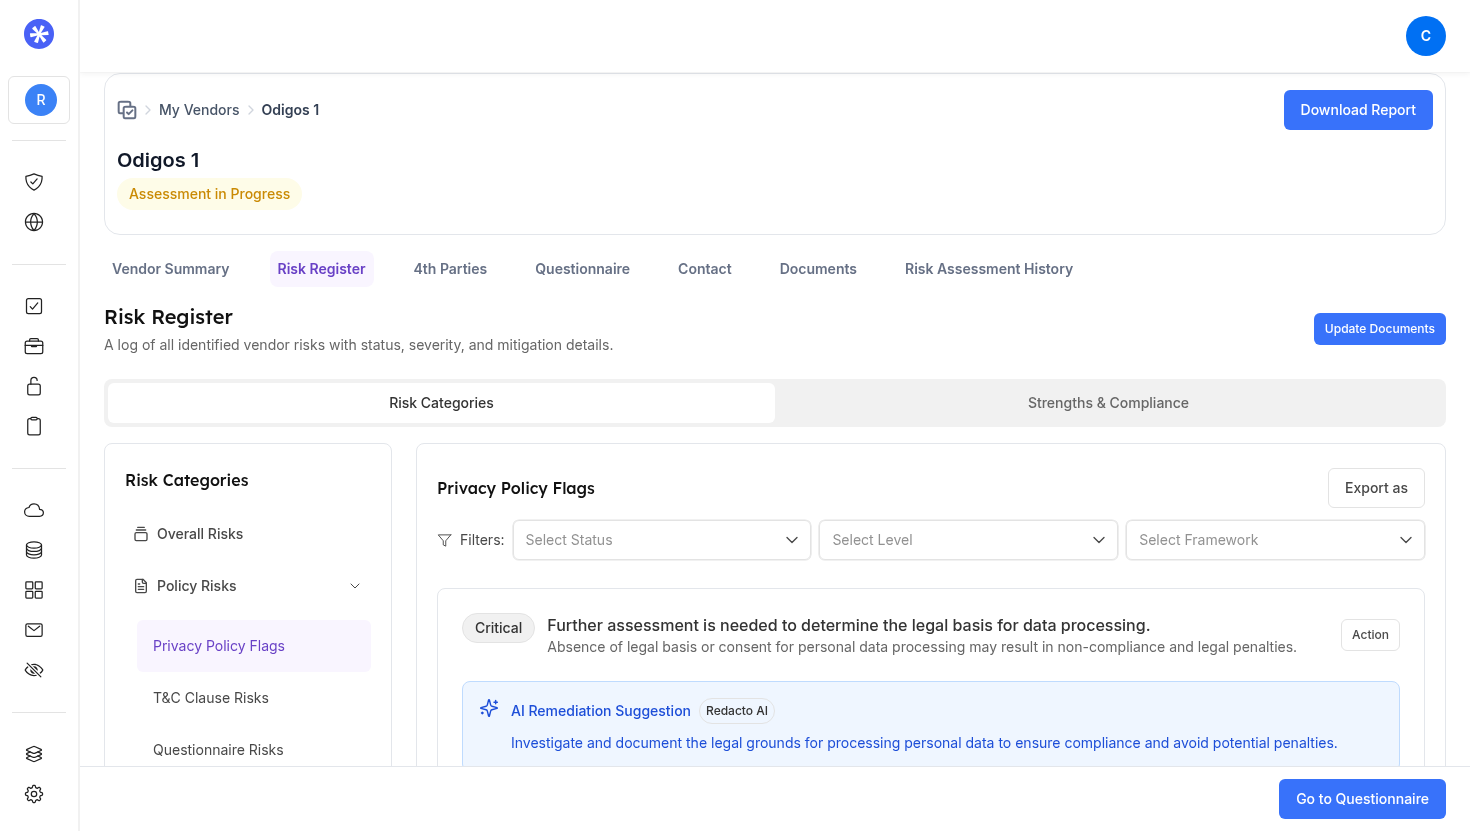Click the crossed-out eye icon in sidebar
This screenshot has width=1470, height=831.
(34, 670)
